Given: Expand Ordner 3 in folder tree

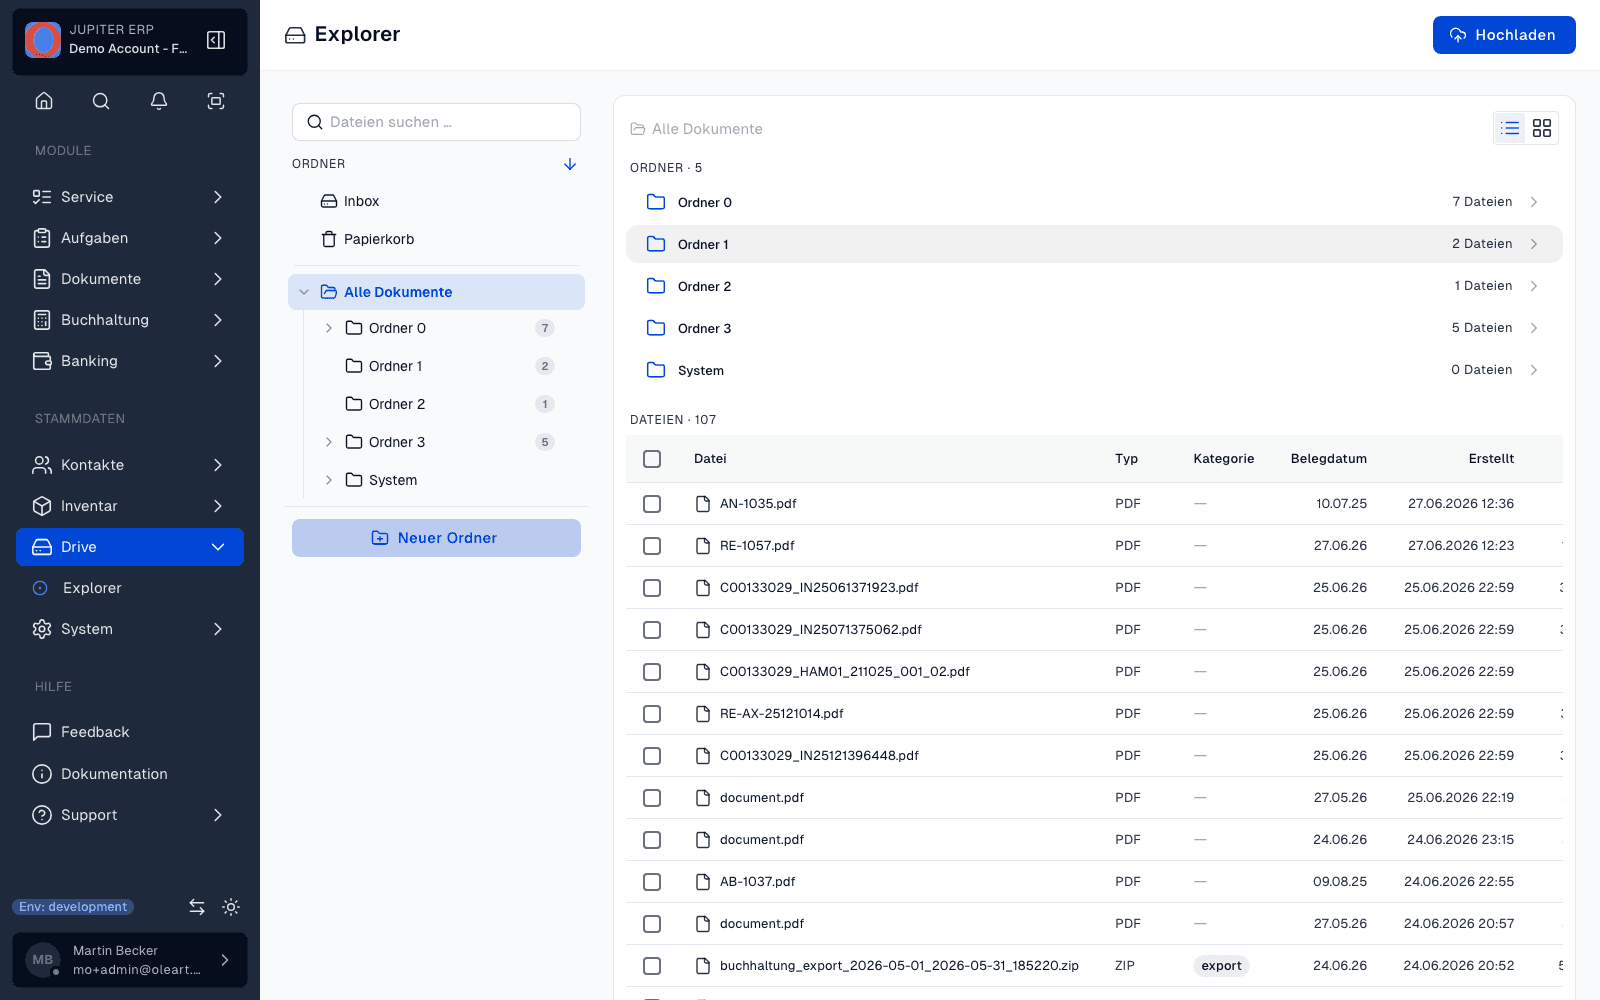Looking at the screenshot, I should [x=329, y=442].
